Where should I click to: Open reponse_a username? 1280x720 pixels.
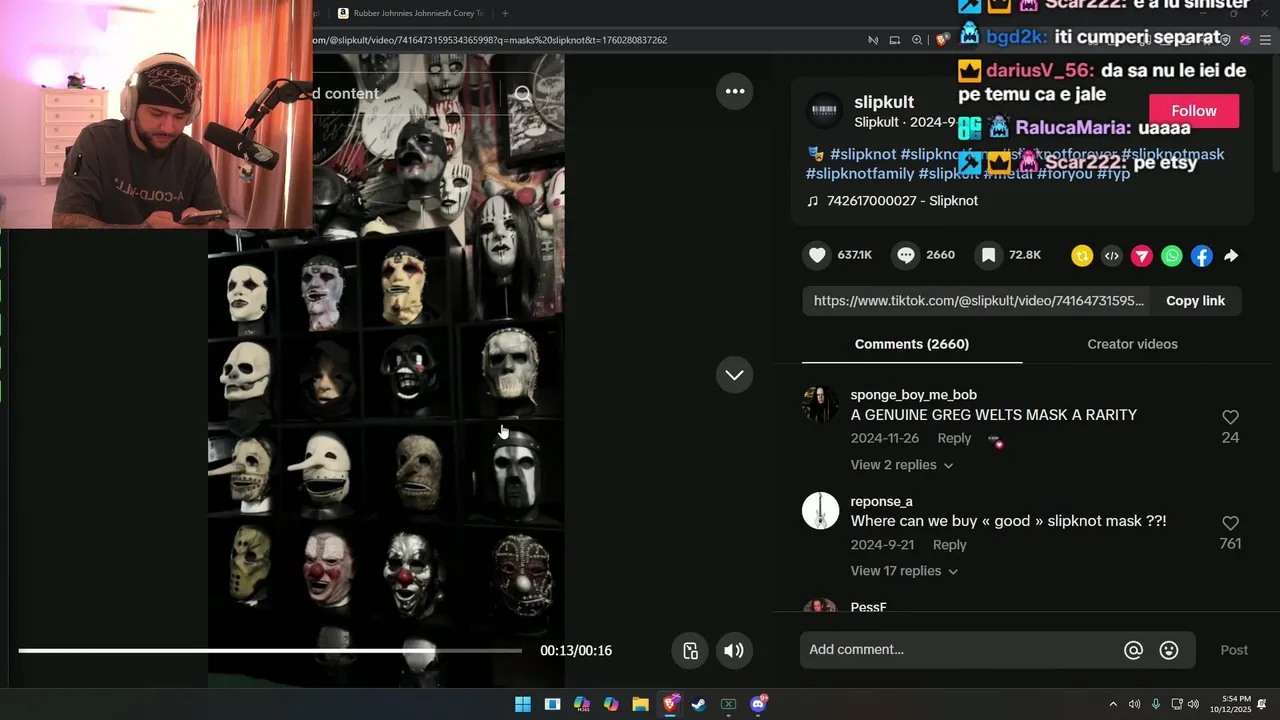[x=881, y=501]
